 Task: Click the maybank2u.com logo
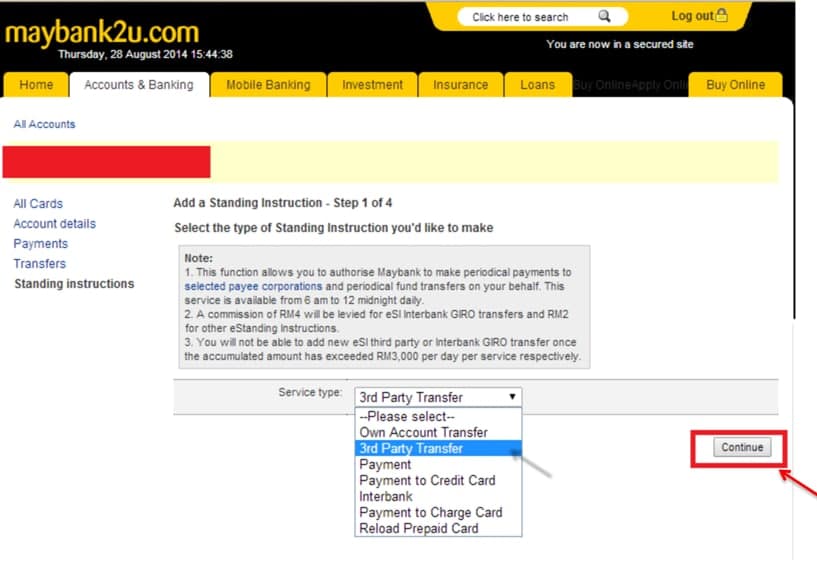point(102,32)
